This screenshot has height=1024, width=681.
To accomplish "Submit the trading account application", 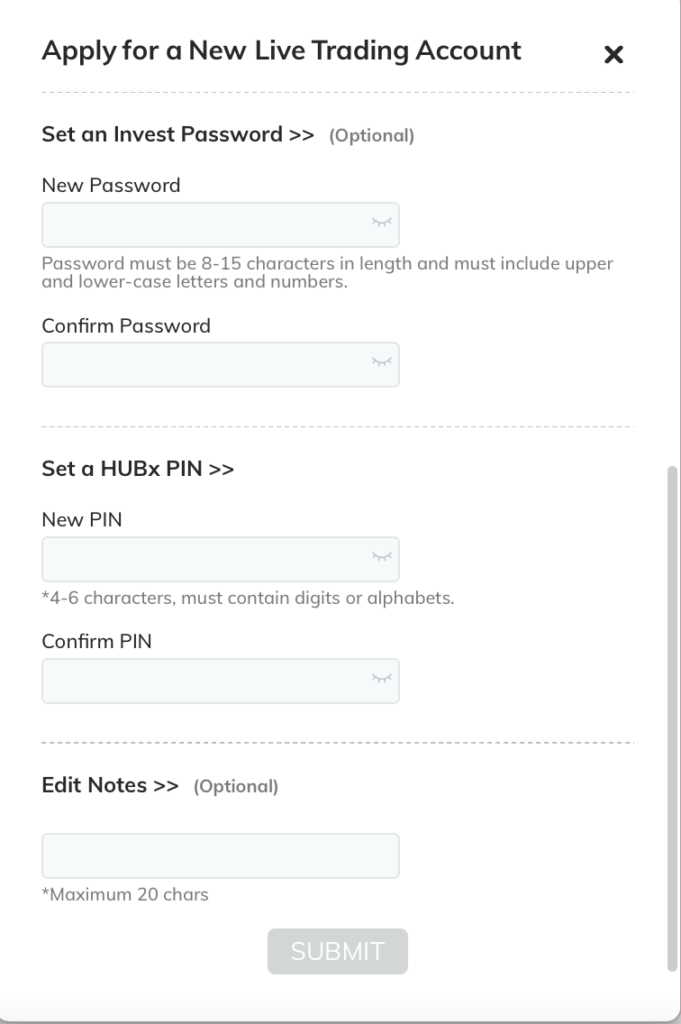I will tap(338, 952).
